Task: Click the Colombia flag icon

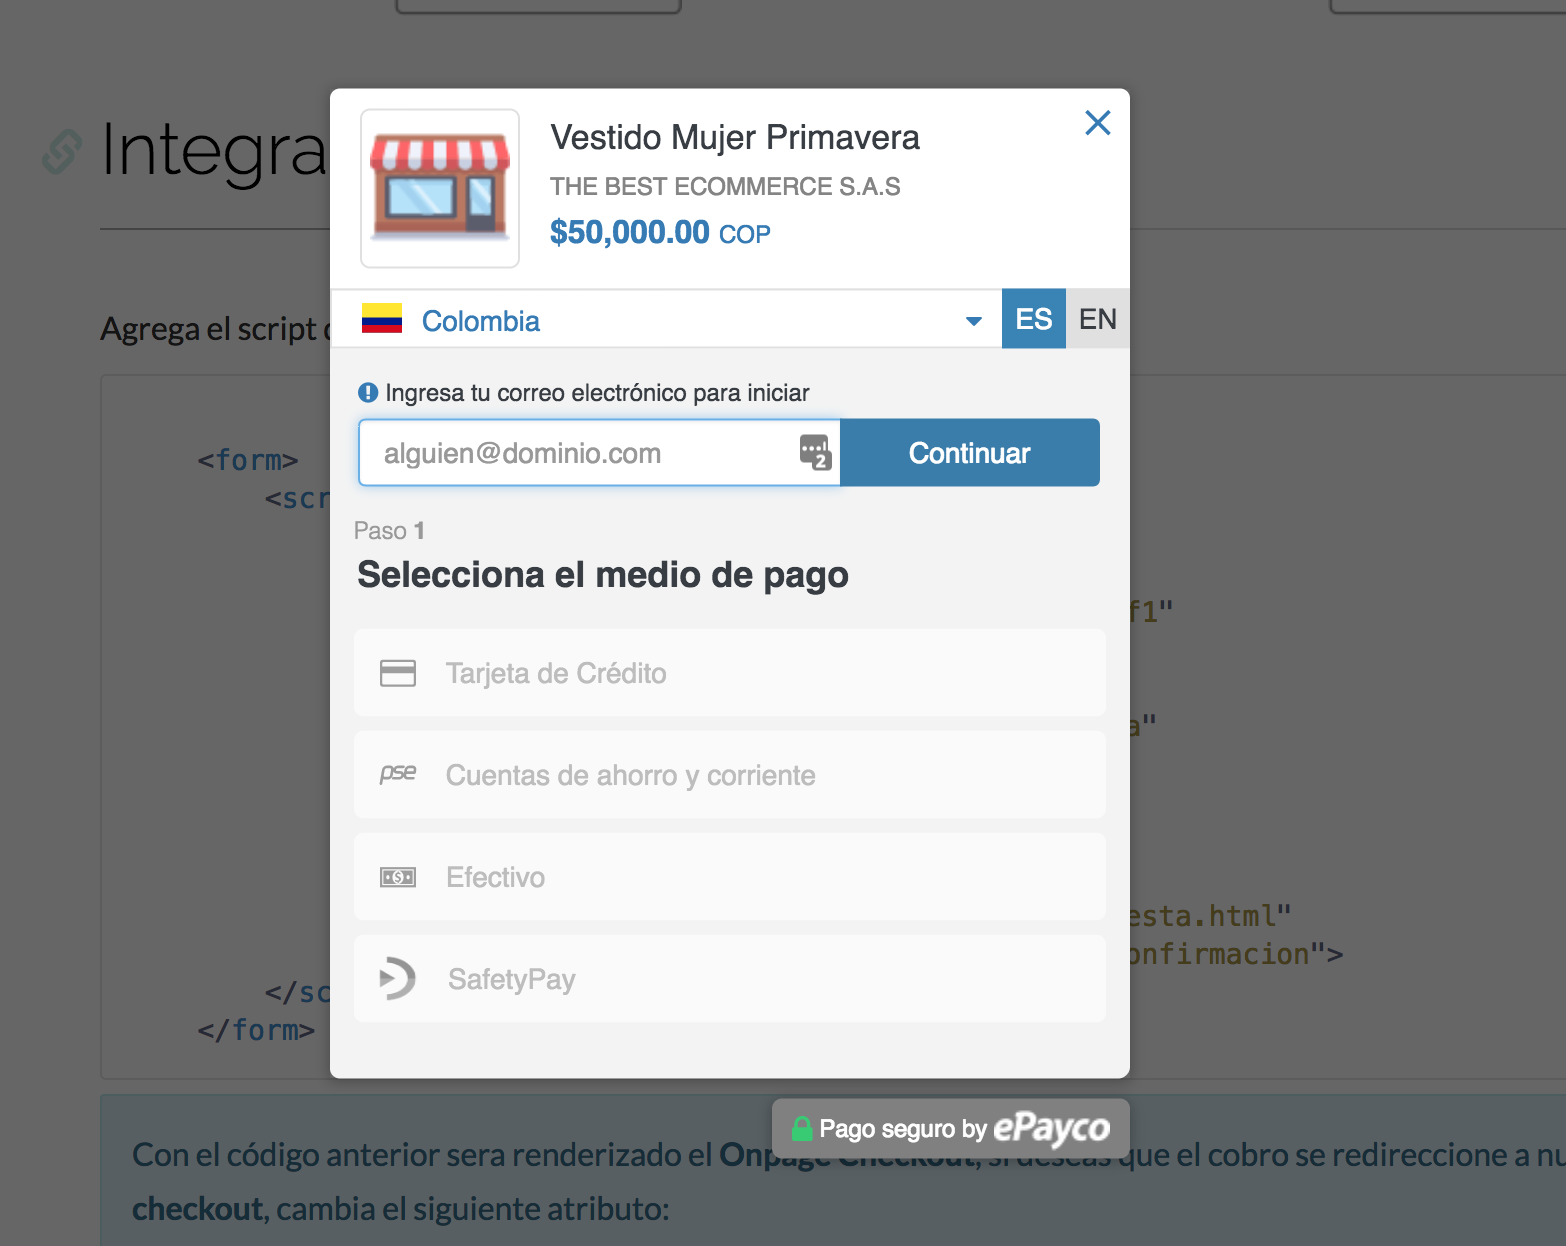Action: (x=382, y=319)
